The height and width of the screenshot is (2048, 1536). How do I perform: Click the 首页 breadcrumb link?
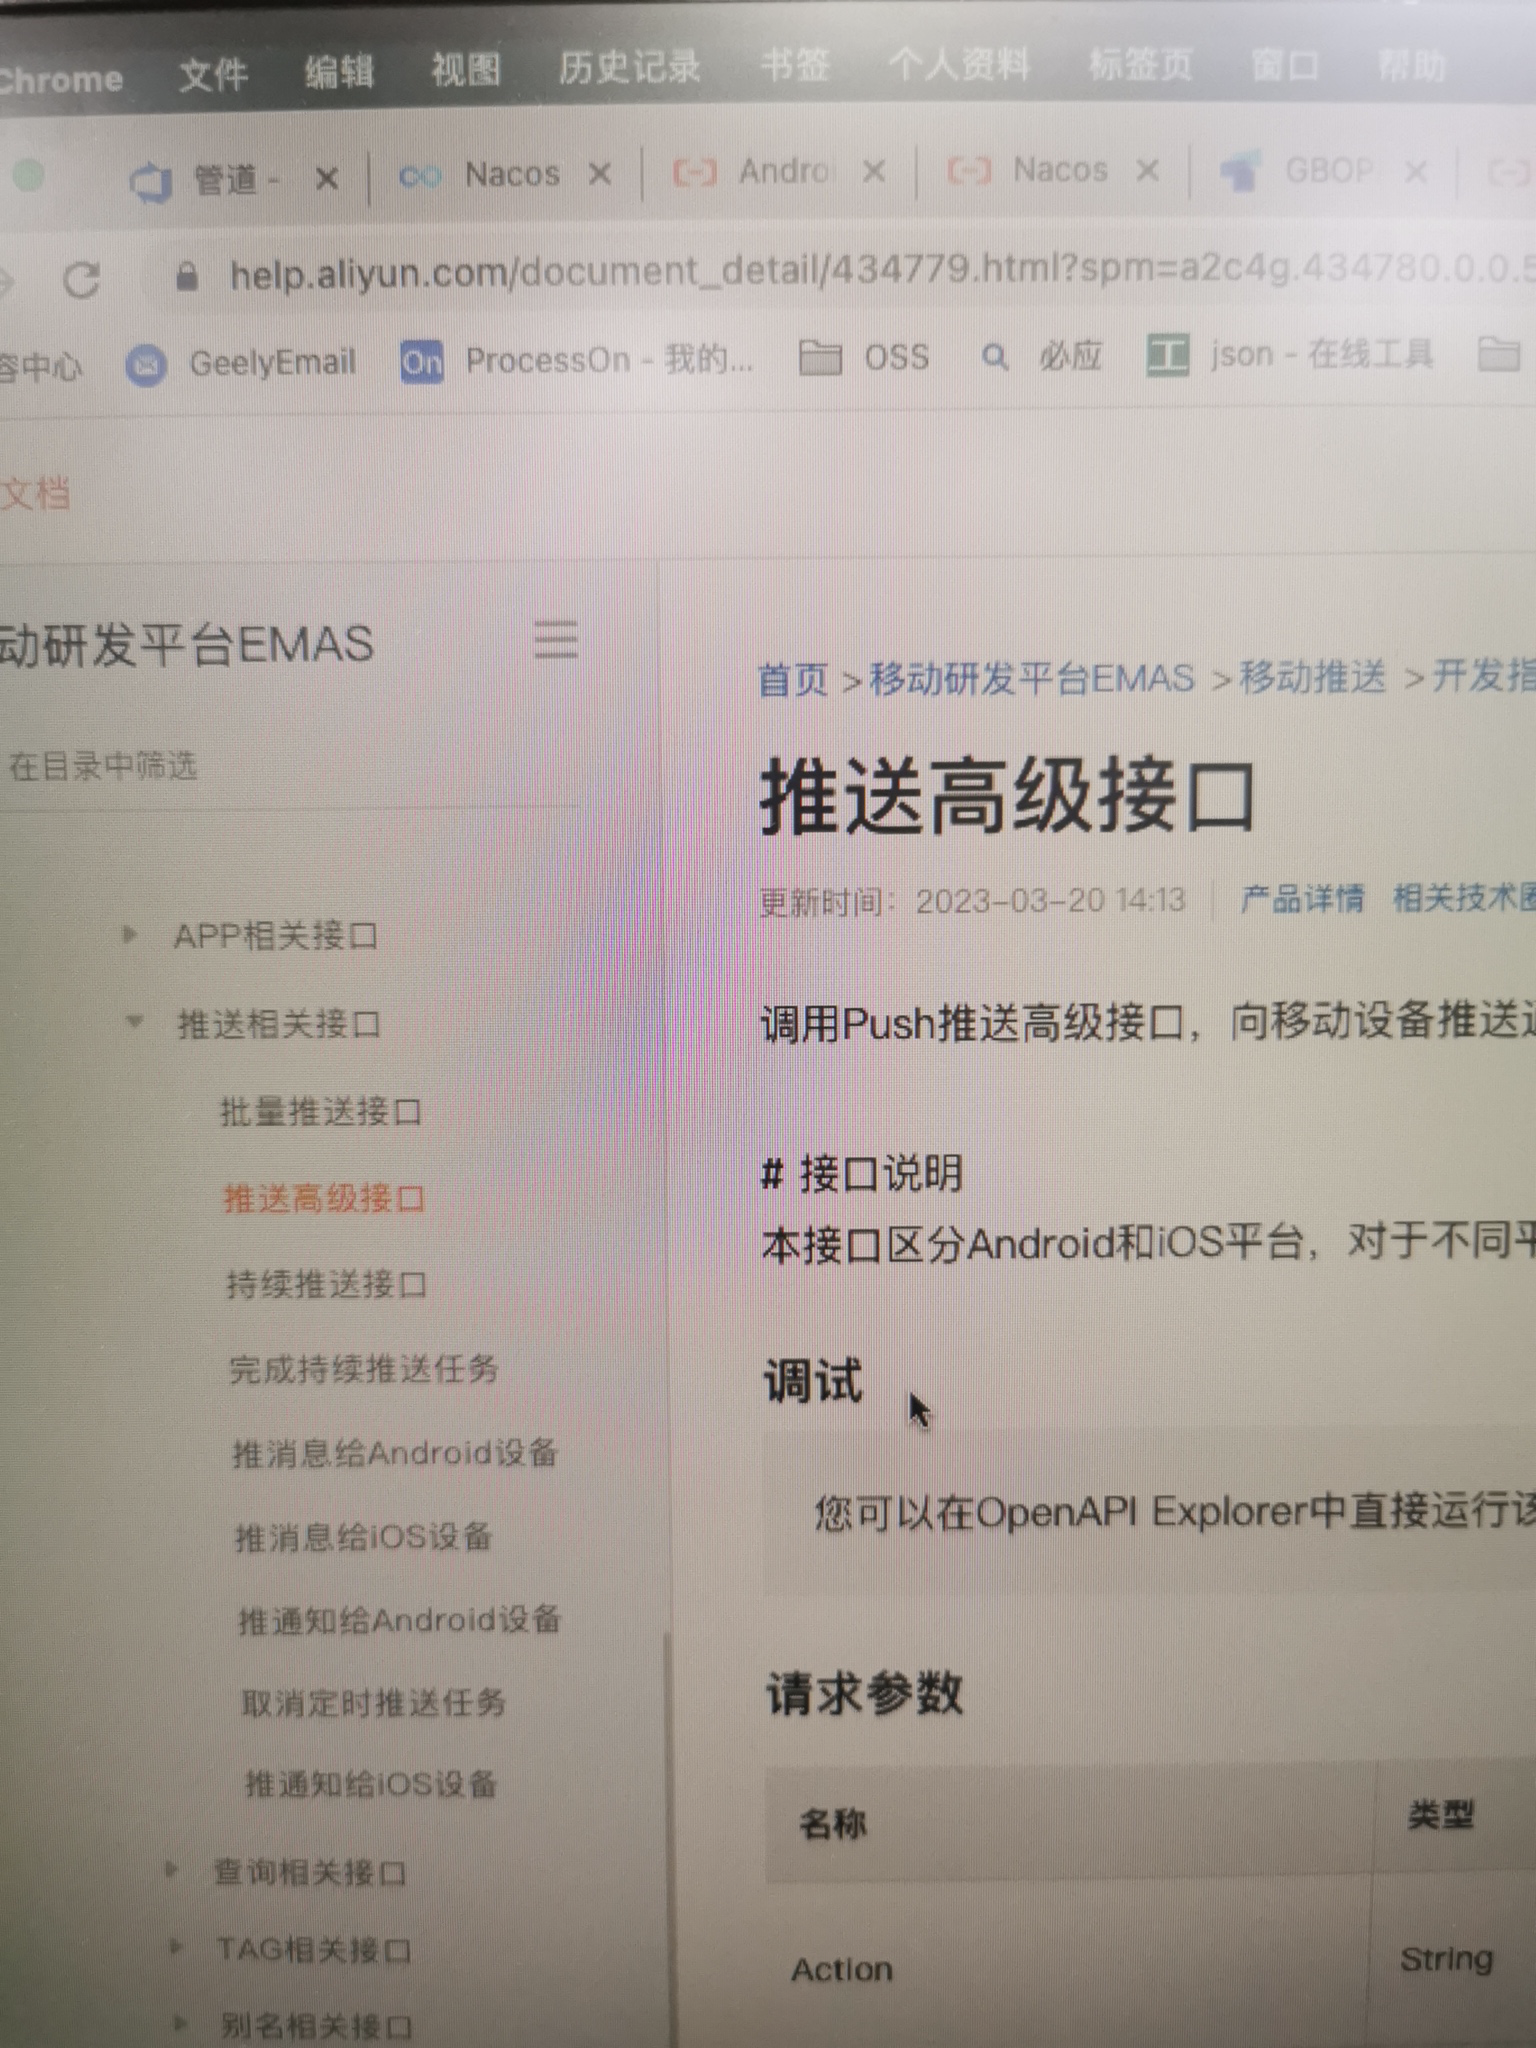click(794, 680)
